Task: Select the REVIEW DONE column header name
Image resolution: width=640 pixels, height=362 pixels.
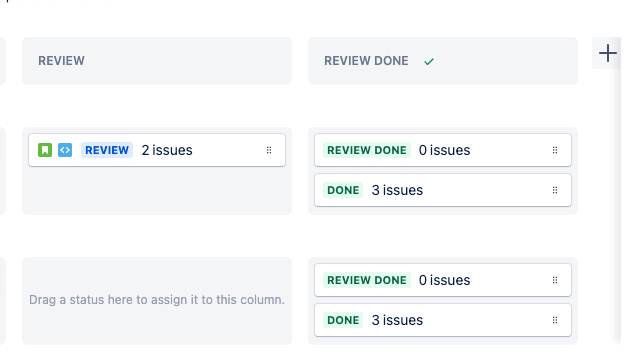Action: pyautogui.click(x=366, y=61)
